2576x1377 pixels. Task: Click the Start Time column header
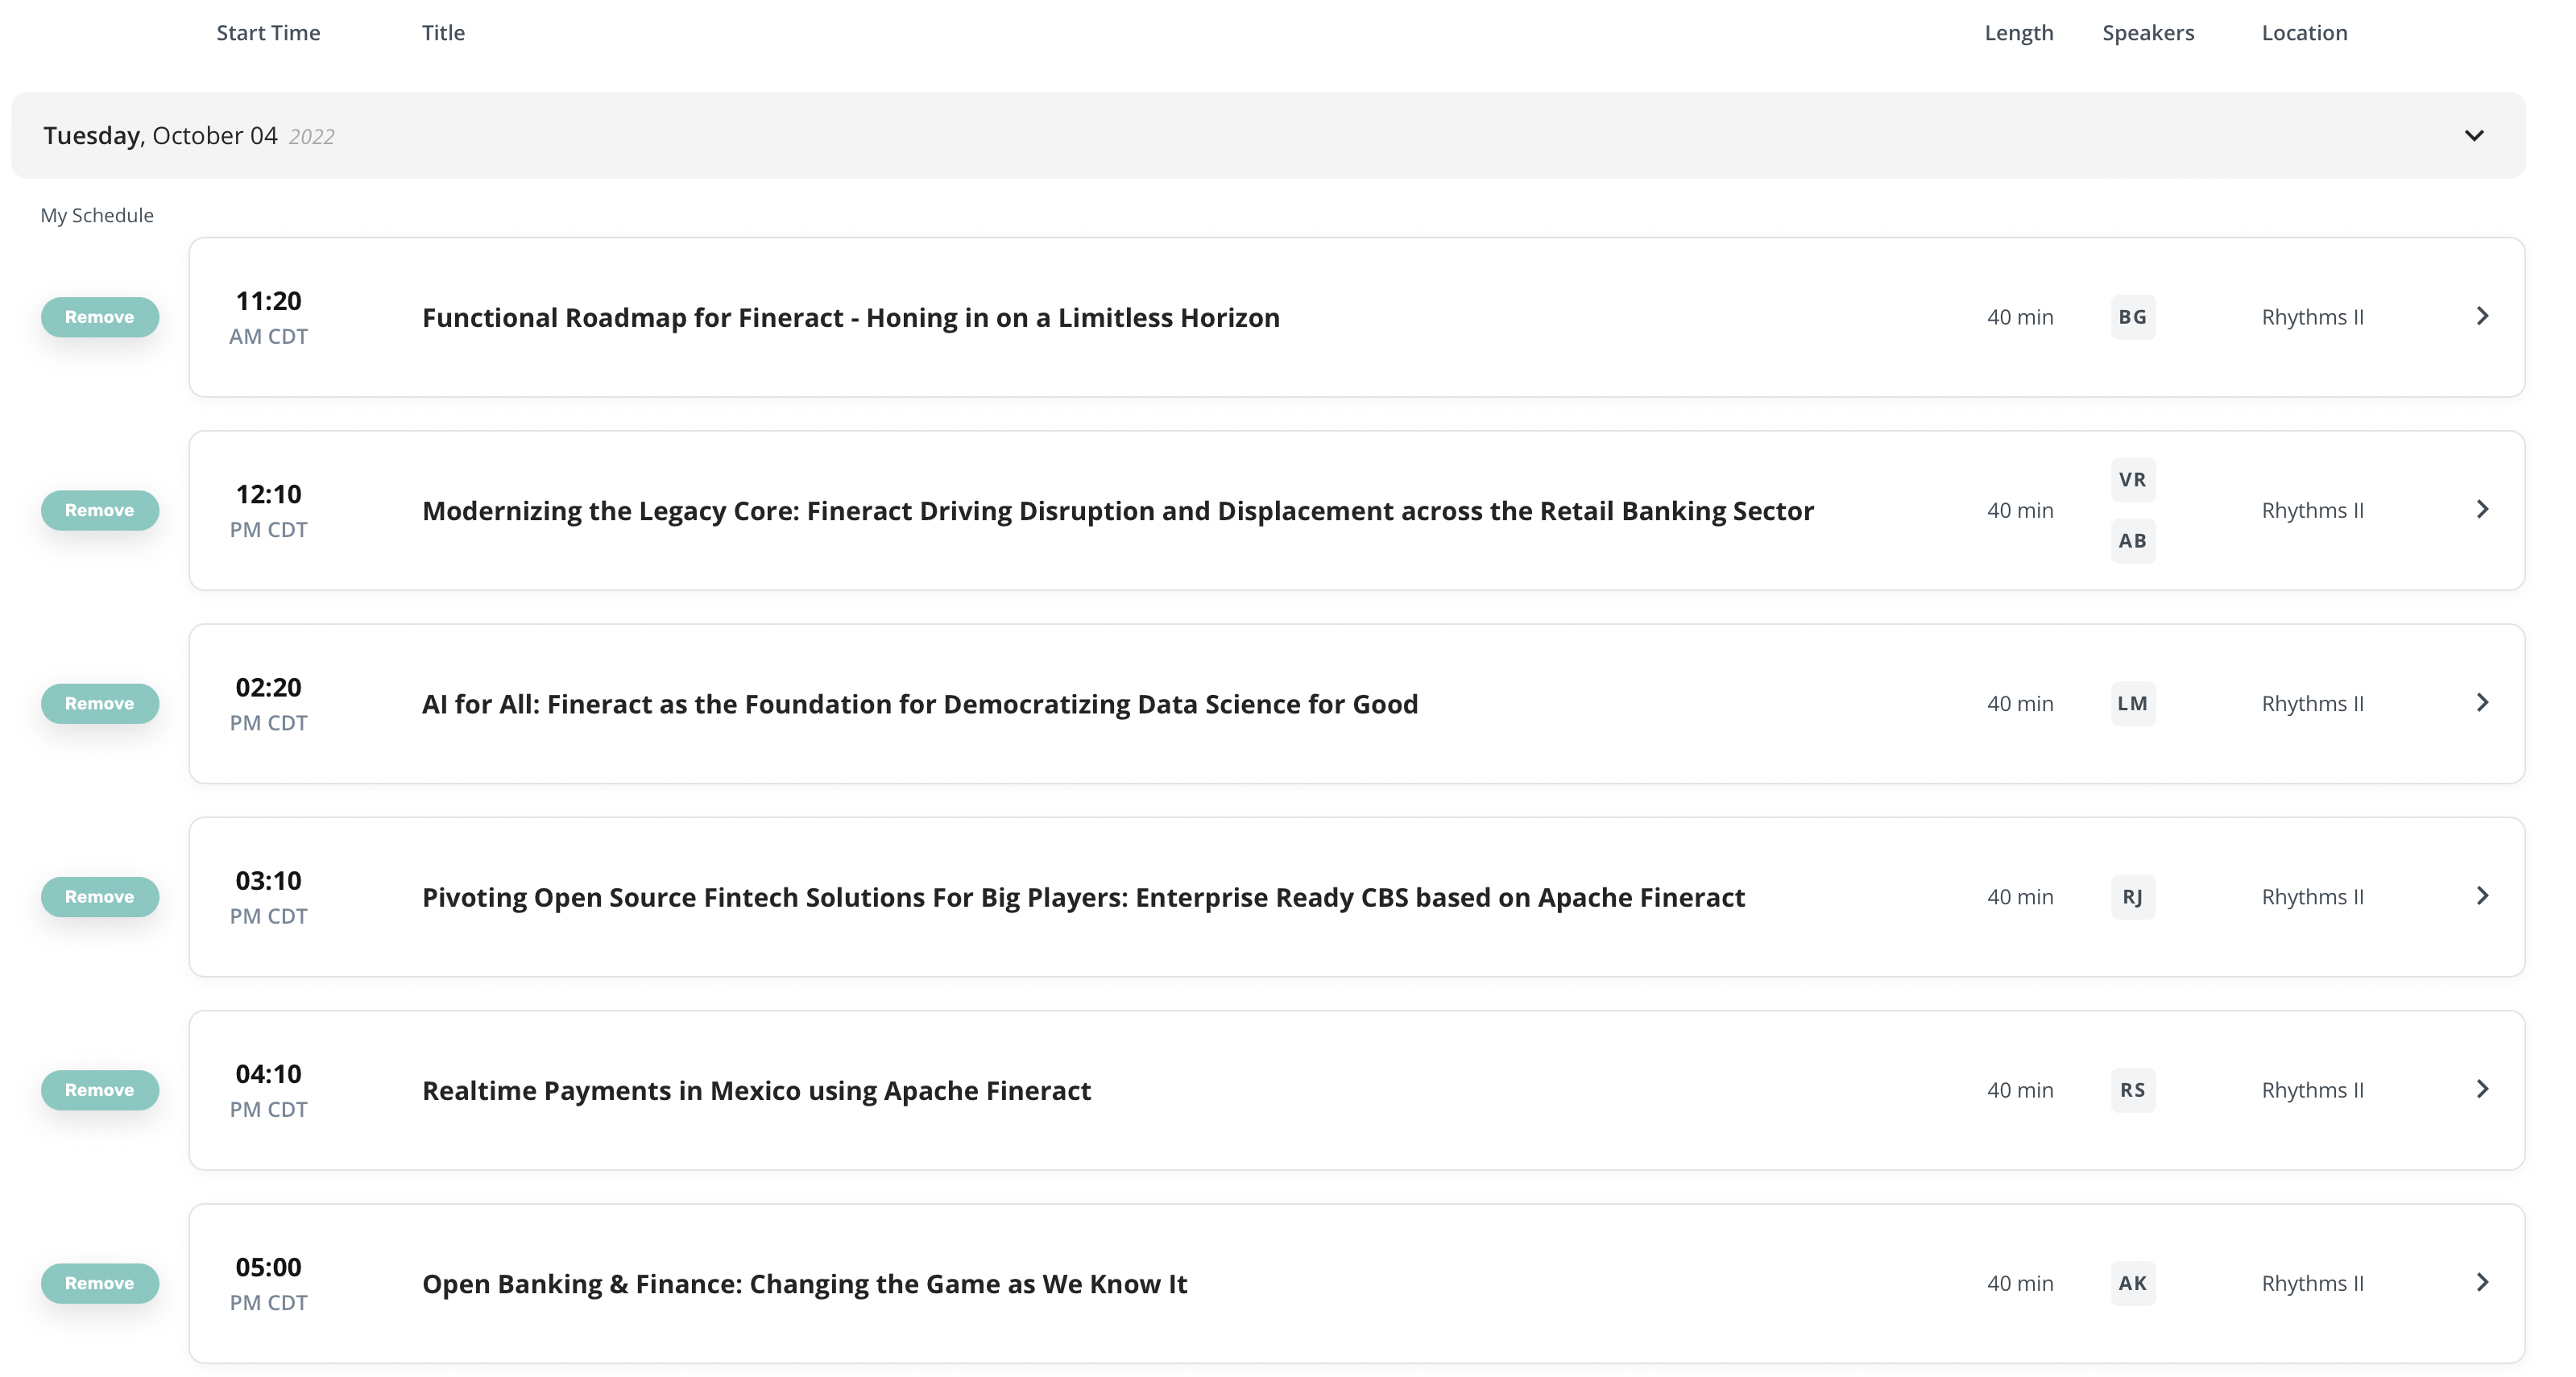tap(268, 33)
